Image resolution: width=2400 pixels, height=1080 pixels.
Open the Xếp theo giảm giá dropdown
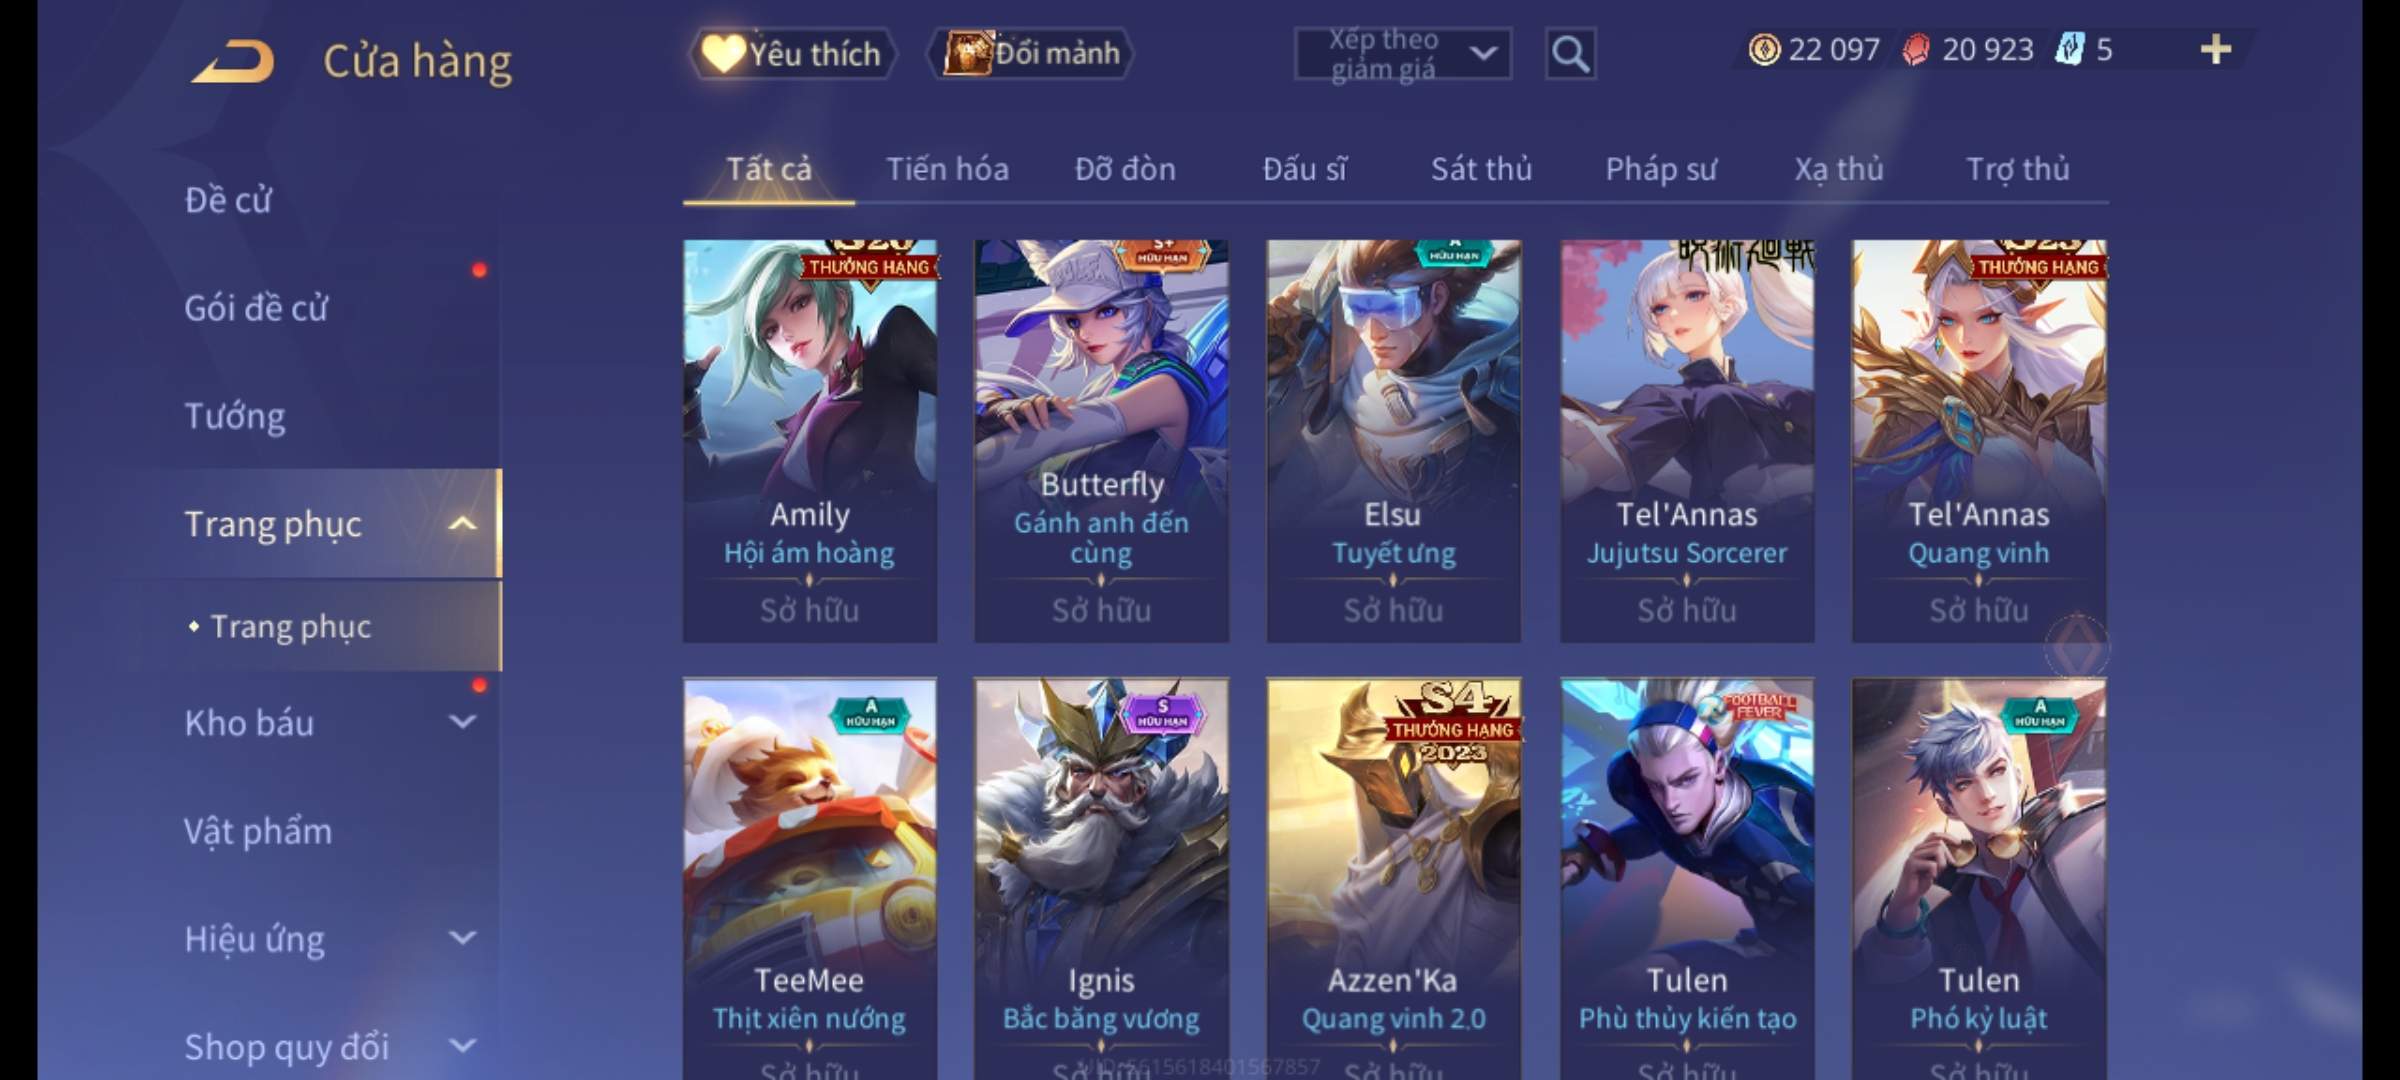[x=1403, y=54]
